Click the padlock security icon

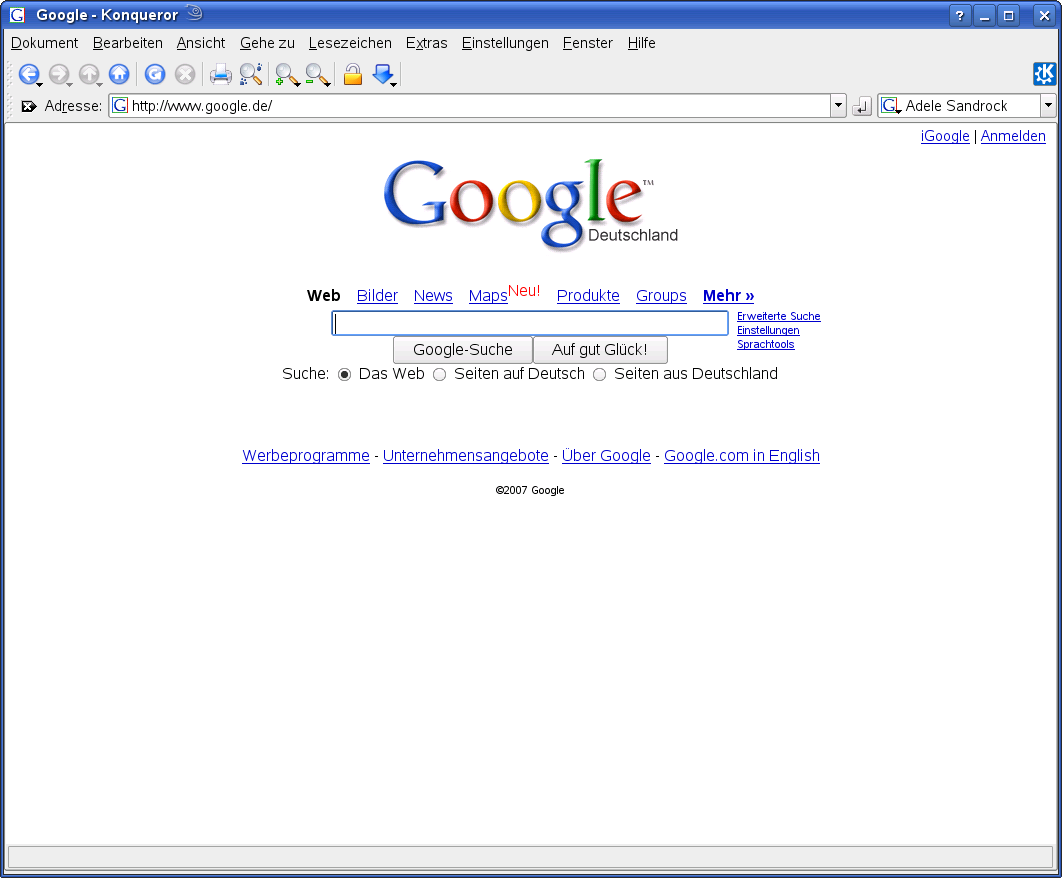[x=352, y=74]
